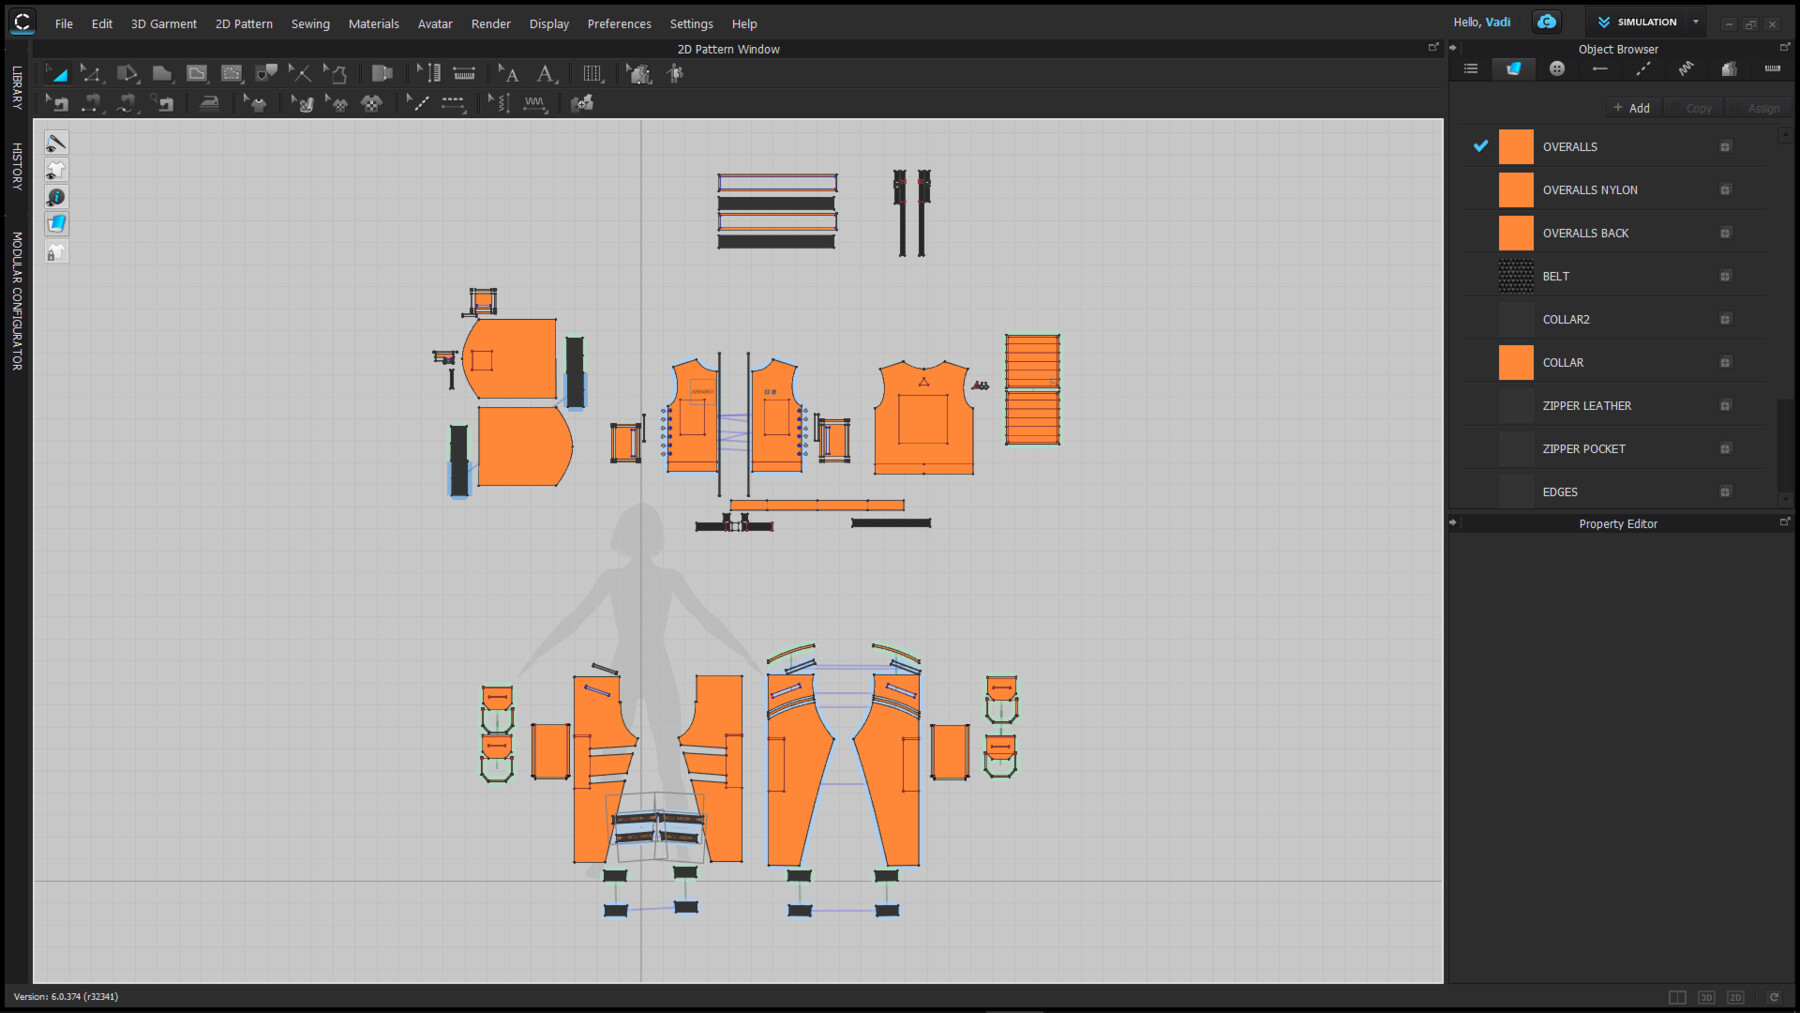The width and height of the screenshot is (1800, 1013).
Task: Expand the BELT fabric entry options
Action: 1725,276
